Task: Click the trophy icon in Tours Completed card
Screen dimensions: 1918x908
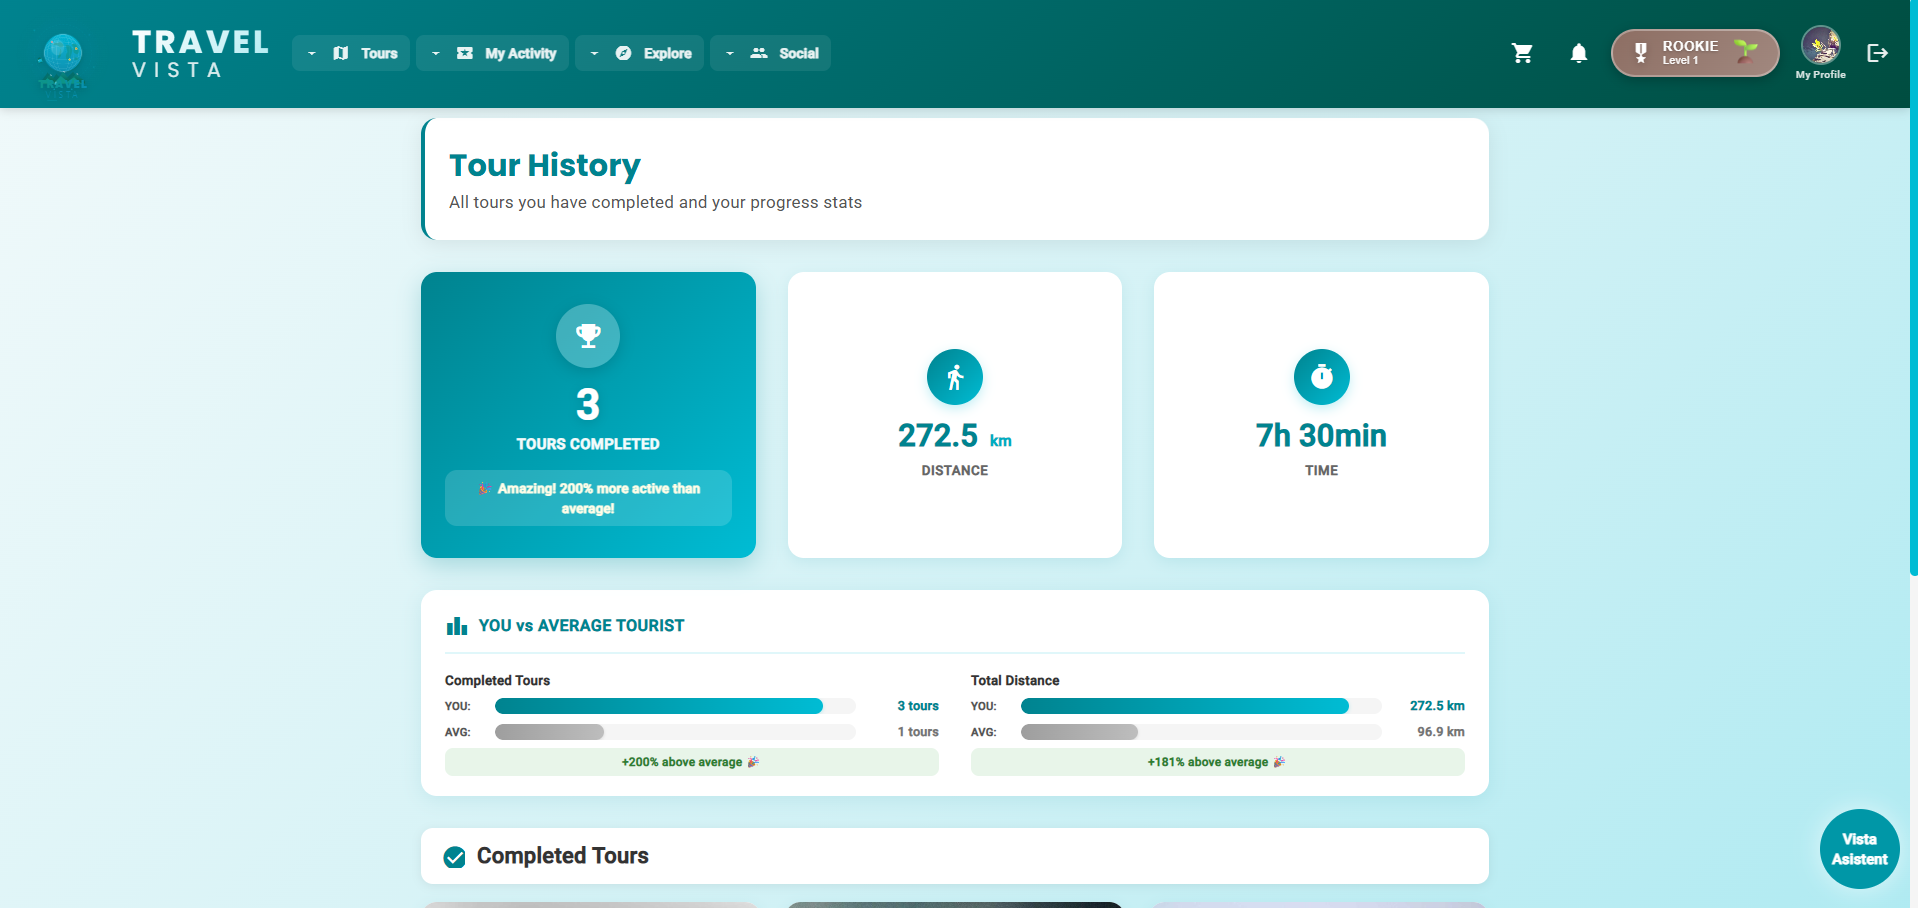Action: click(588, 336)
